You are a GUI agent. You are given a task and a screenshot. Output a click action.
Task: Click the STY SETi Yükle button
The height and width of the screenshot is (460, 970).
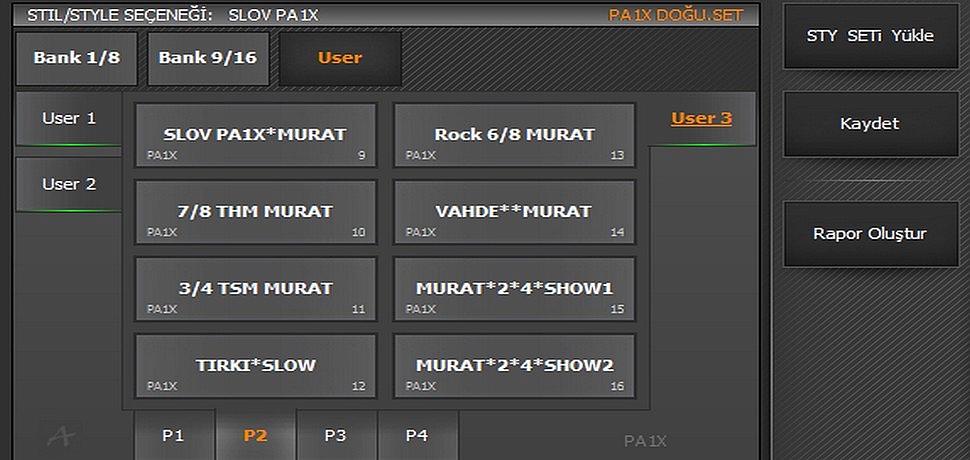coord(869,36)
